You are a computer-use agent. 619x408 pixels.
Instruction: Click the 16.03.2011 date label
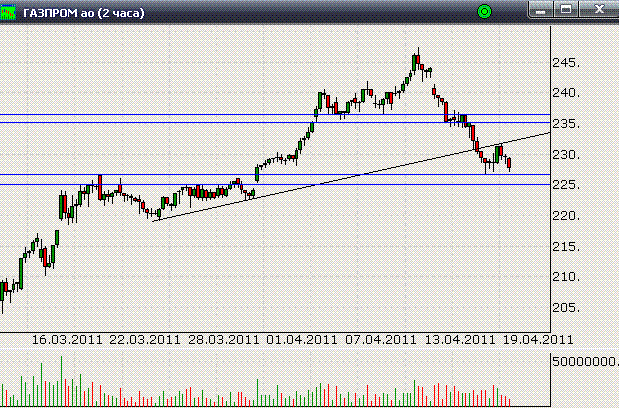tap(67, 340)
